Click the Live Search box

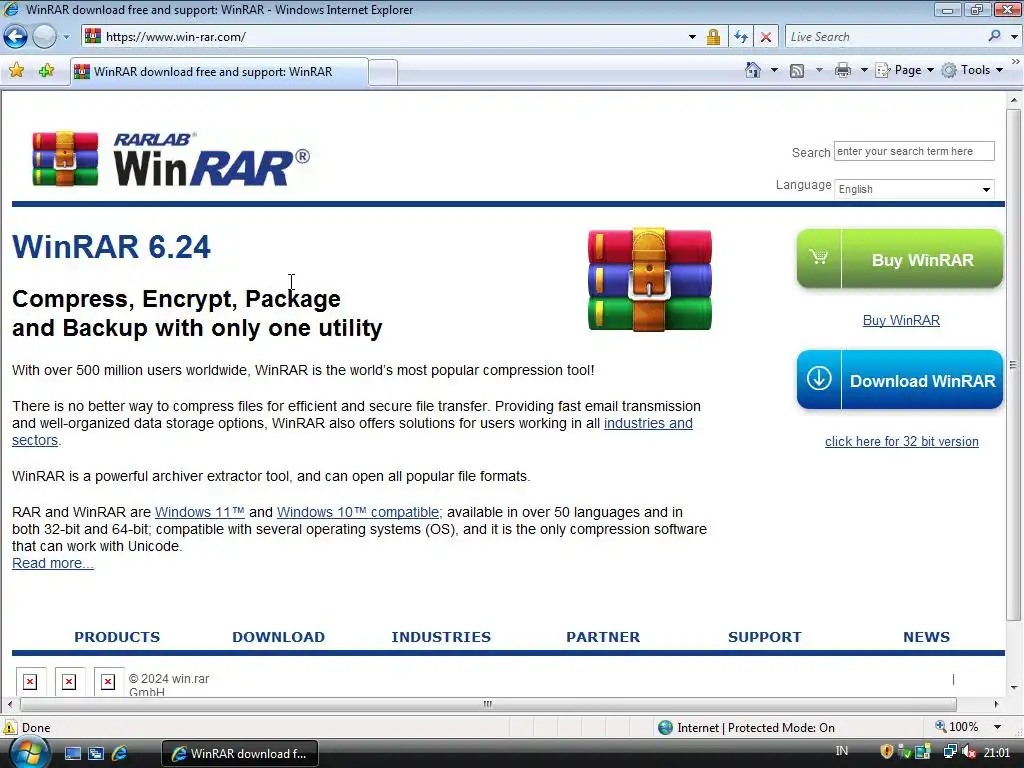click(885, 37)
